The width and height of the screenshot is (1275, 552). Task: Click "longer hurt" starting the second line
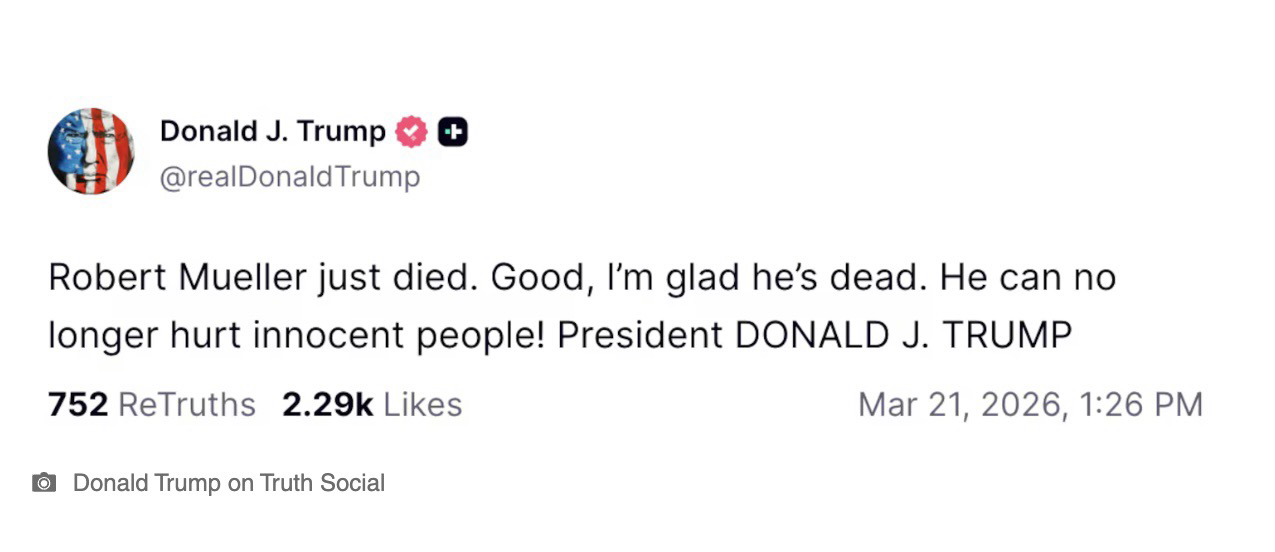(x=131, y=336)
